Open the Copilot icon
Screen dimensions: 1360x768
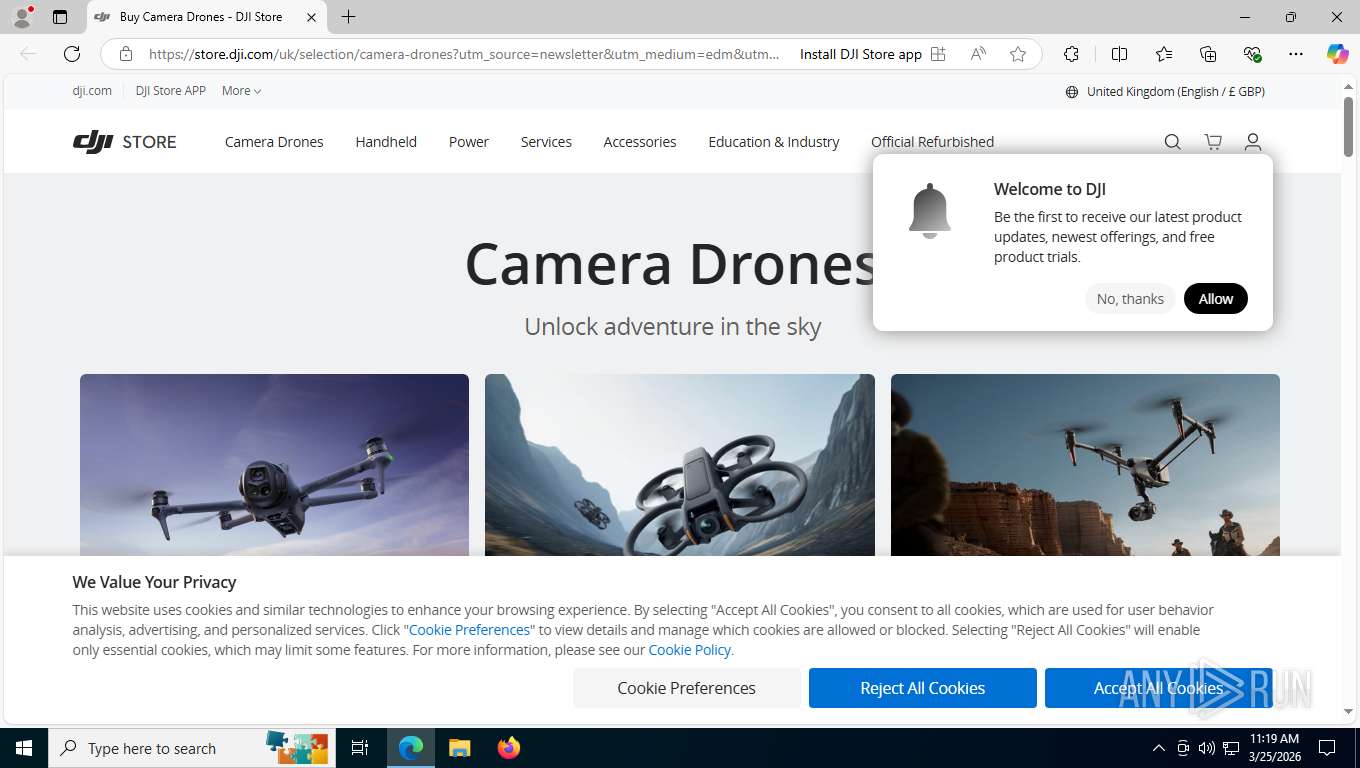(1337, 54)
